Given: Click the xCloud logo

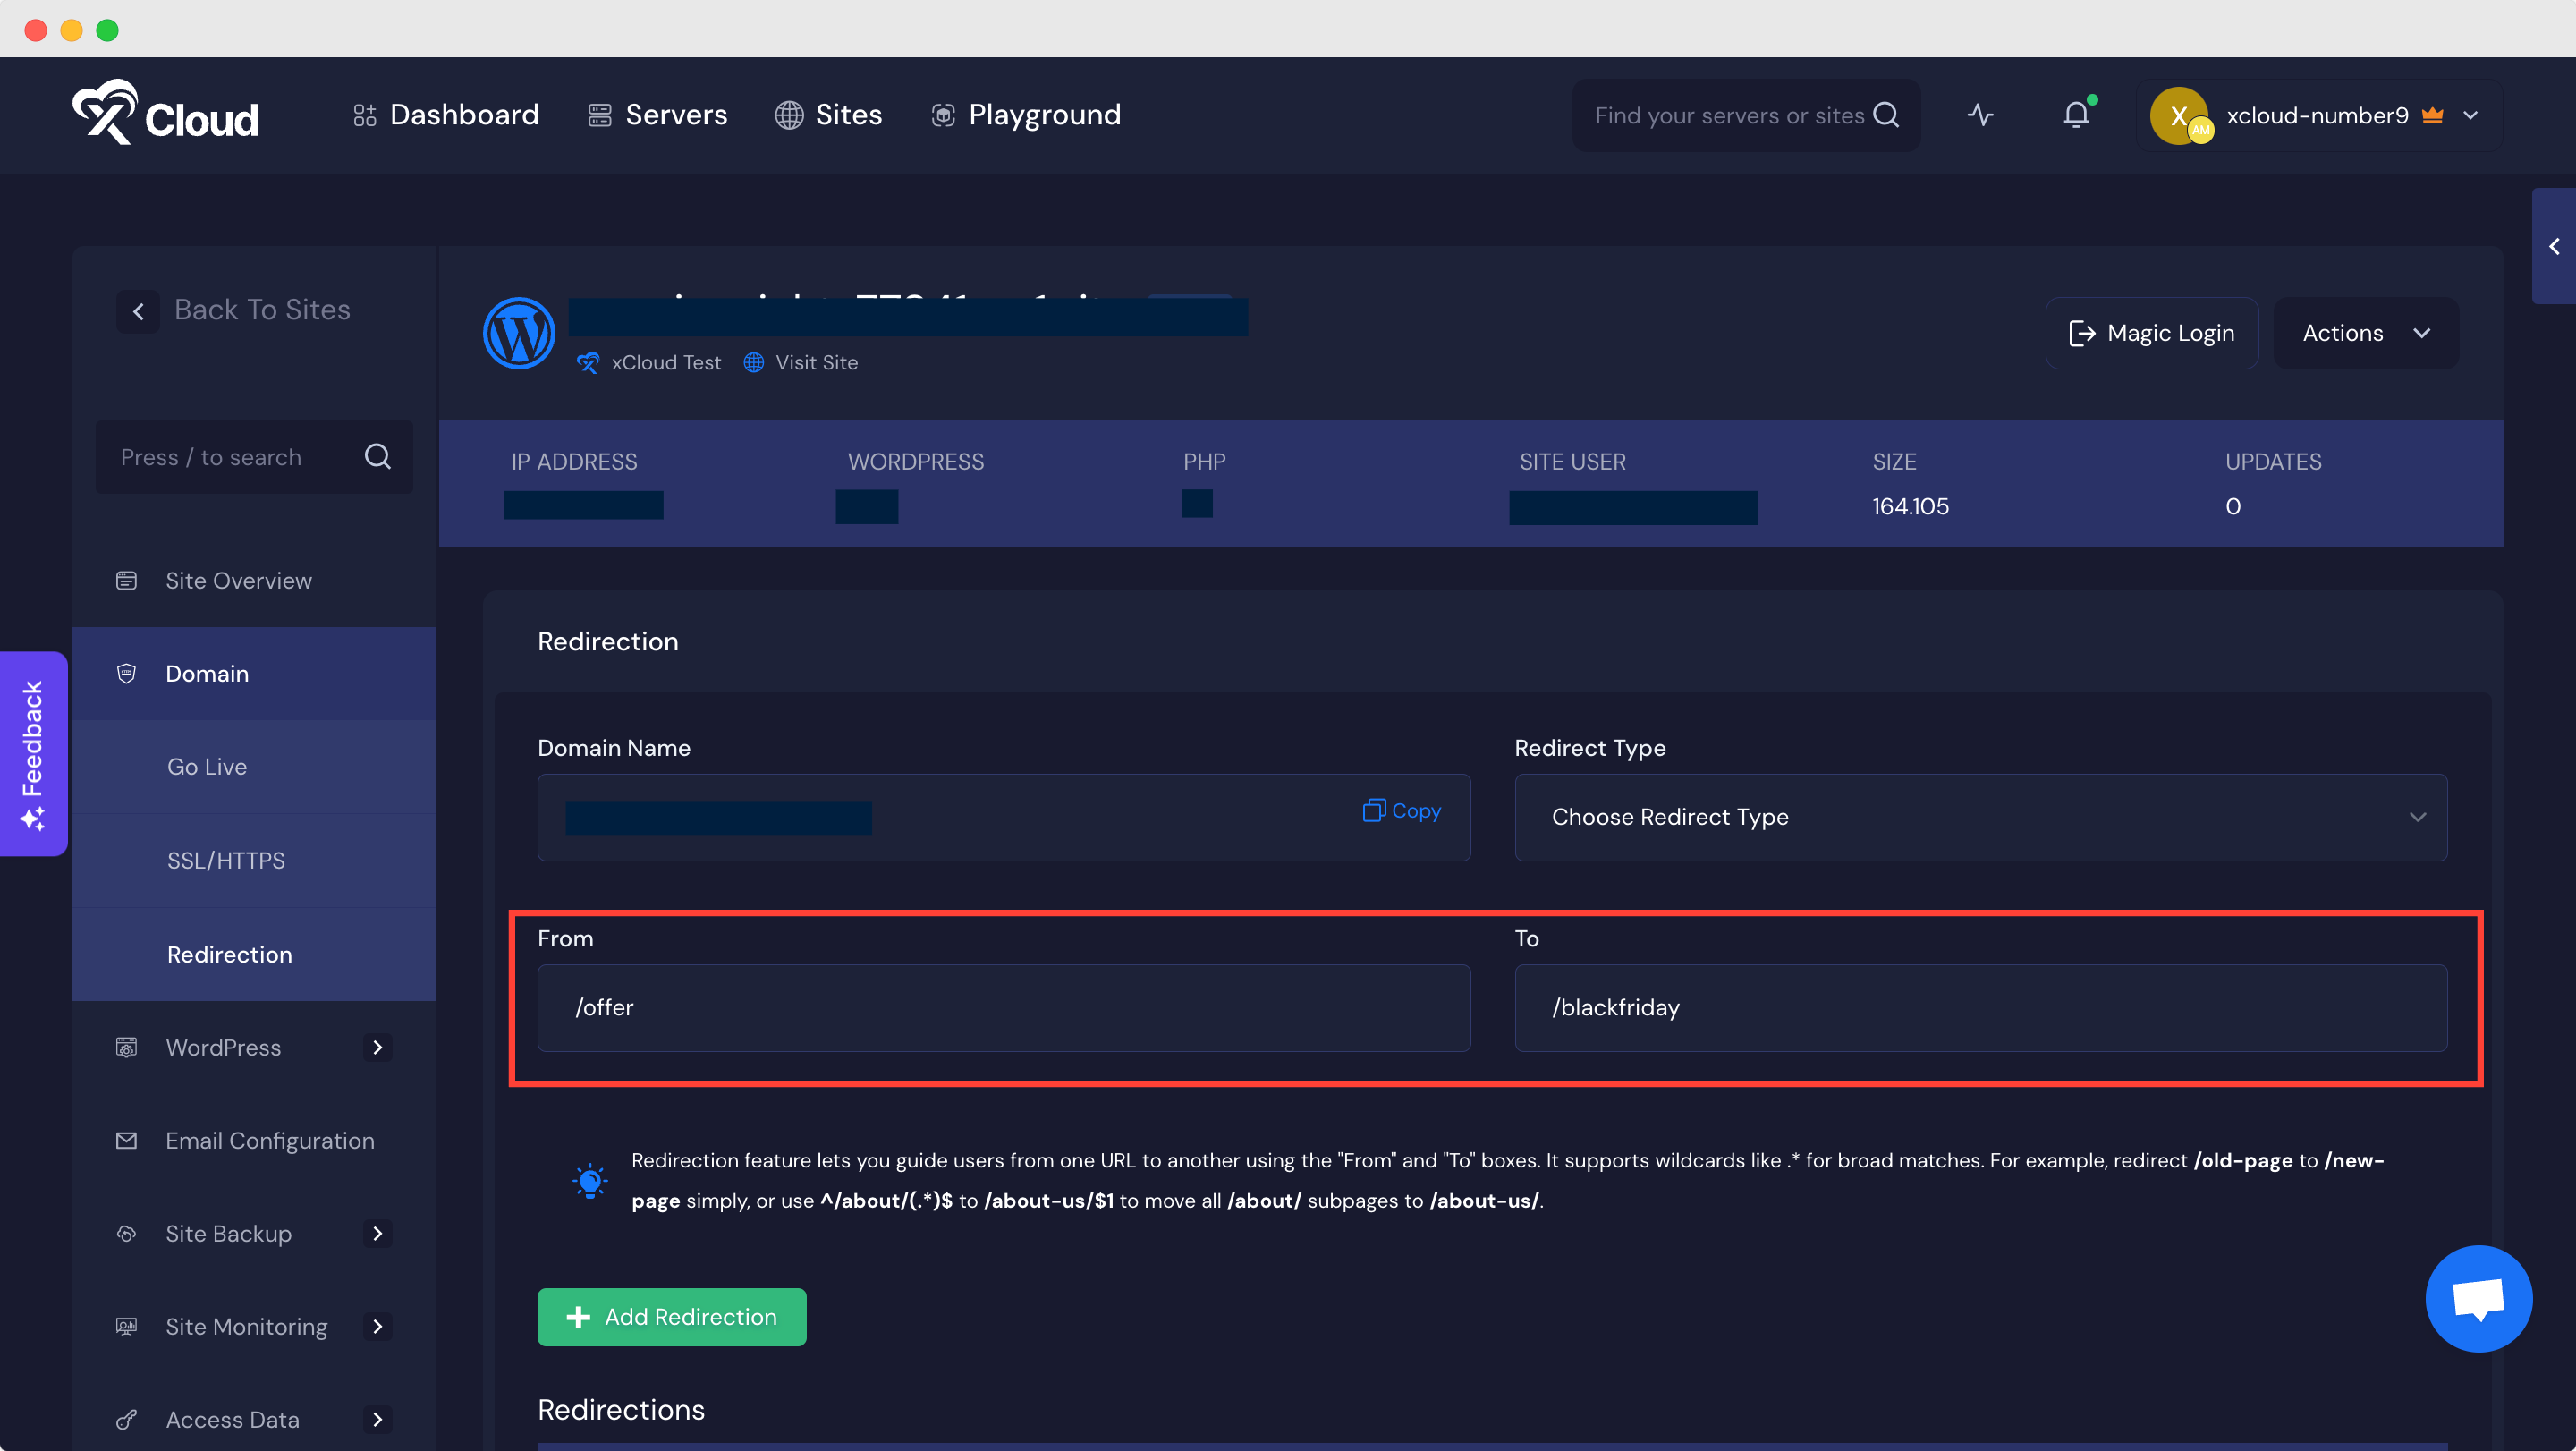Looking at the screenshot, I should pos(166,114).
